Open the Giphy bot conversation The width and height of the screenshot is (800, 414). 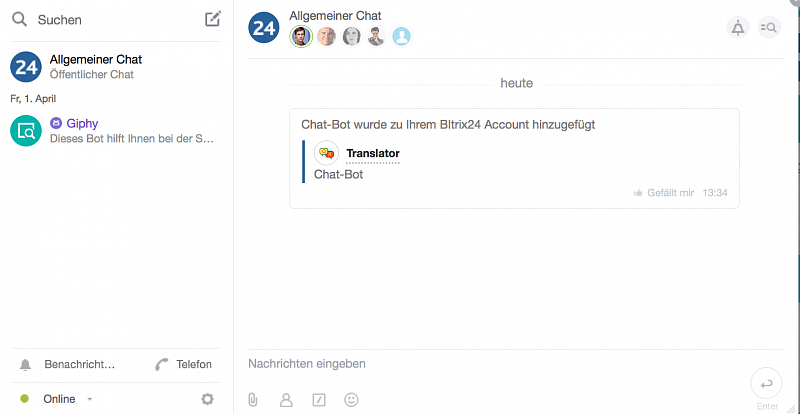click(115, 131)
